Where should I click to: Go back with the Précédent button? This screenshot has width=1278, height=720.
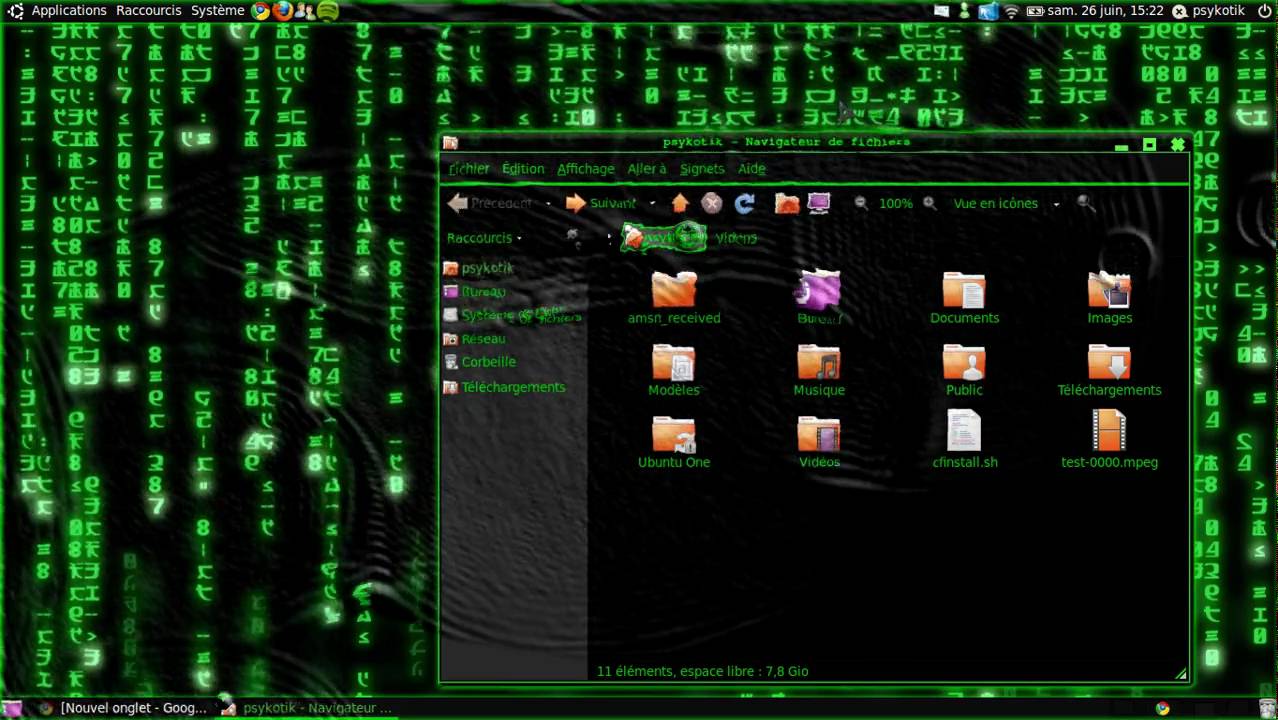[x=490, y=203]
